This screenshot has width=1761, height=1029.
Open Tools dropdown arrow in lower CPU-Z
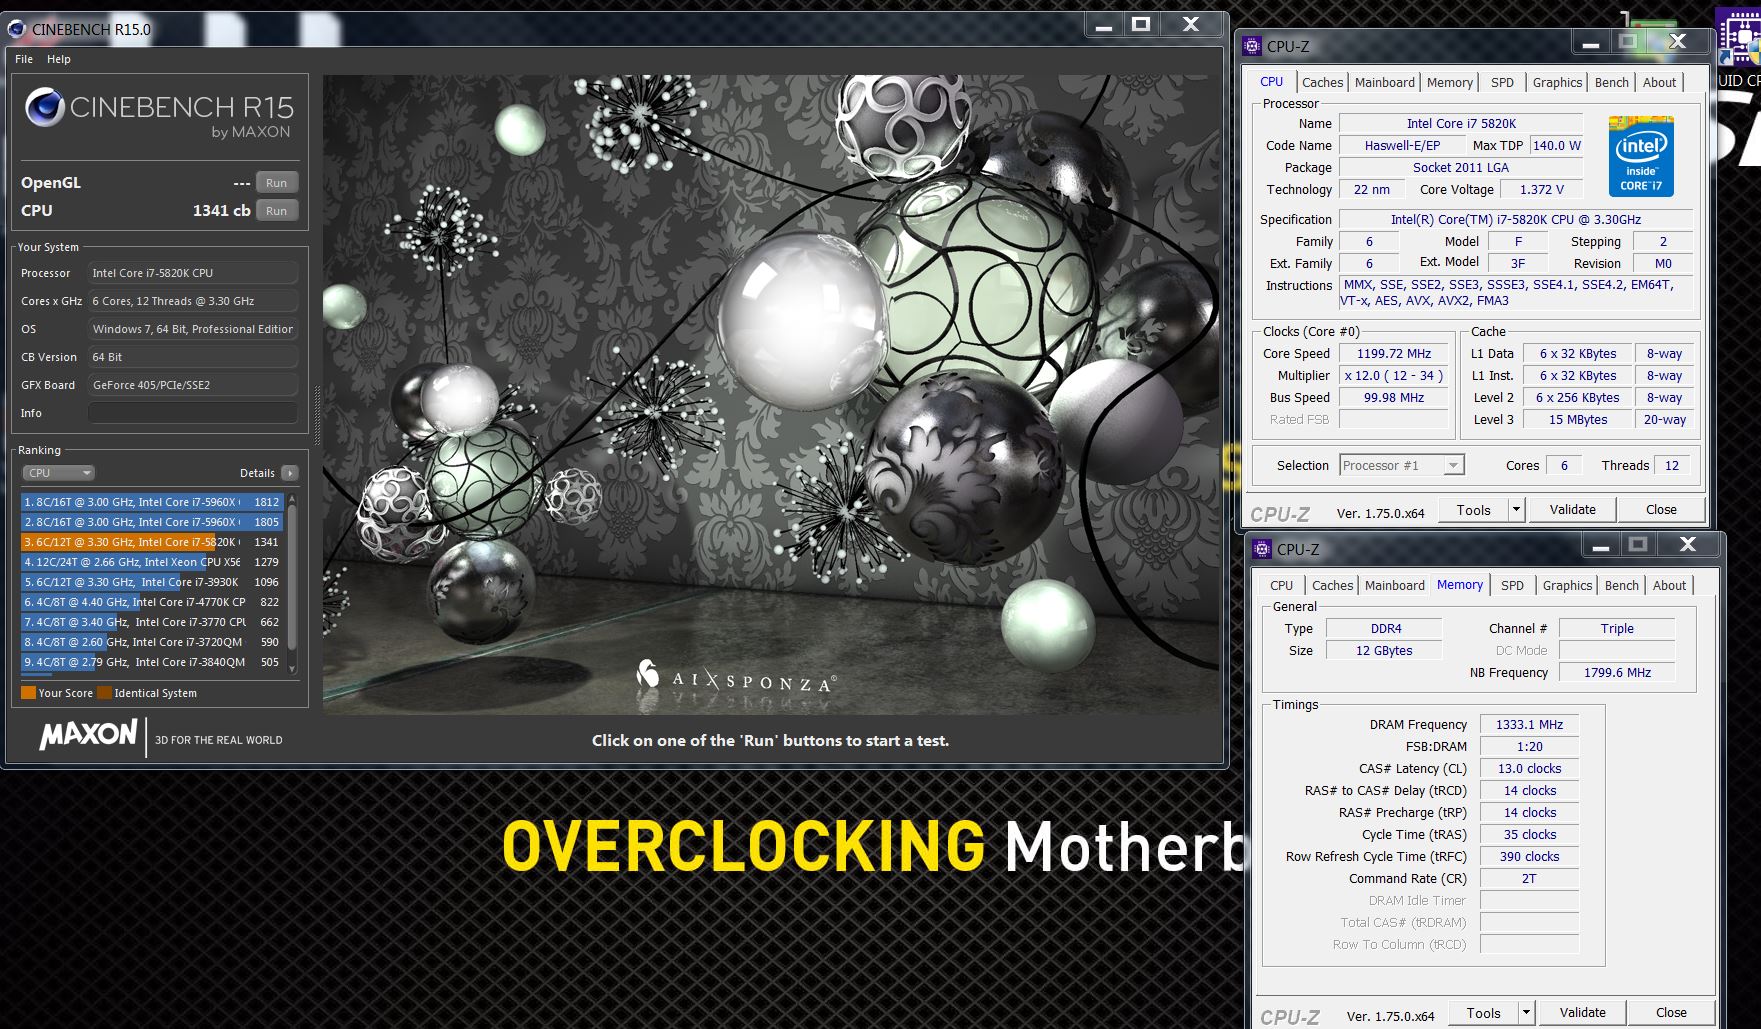click(x=1526, y=1013)
